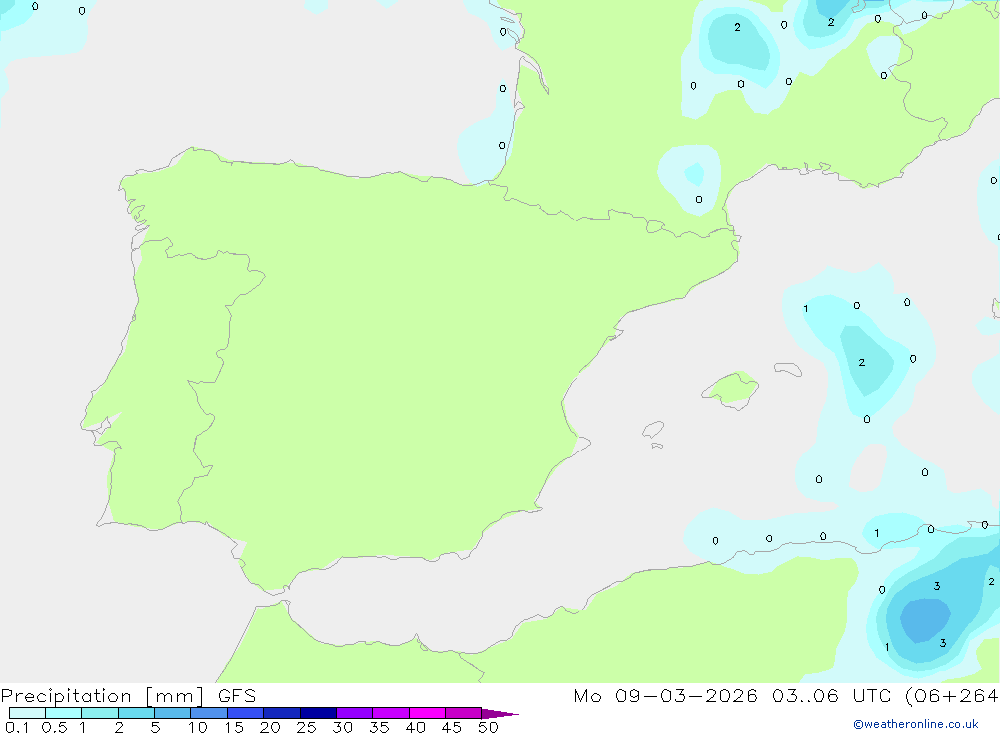Choose the 25–30 mm navy legend swatch
The image size is (1000, 733).
(x=318, y=713)
